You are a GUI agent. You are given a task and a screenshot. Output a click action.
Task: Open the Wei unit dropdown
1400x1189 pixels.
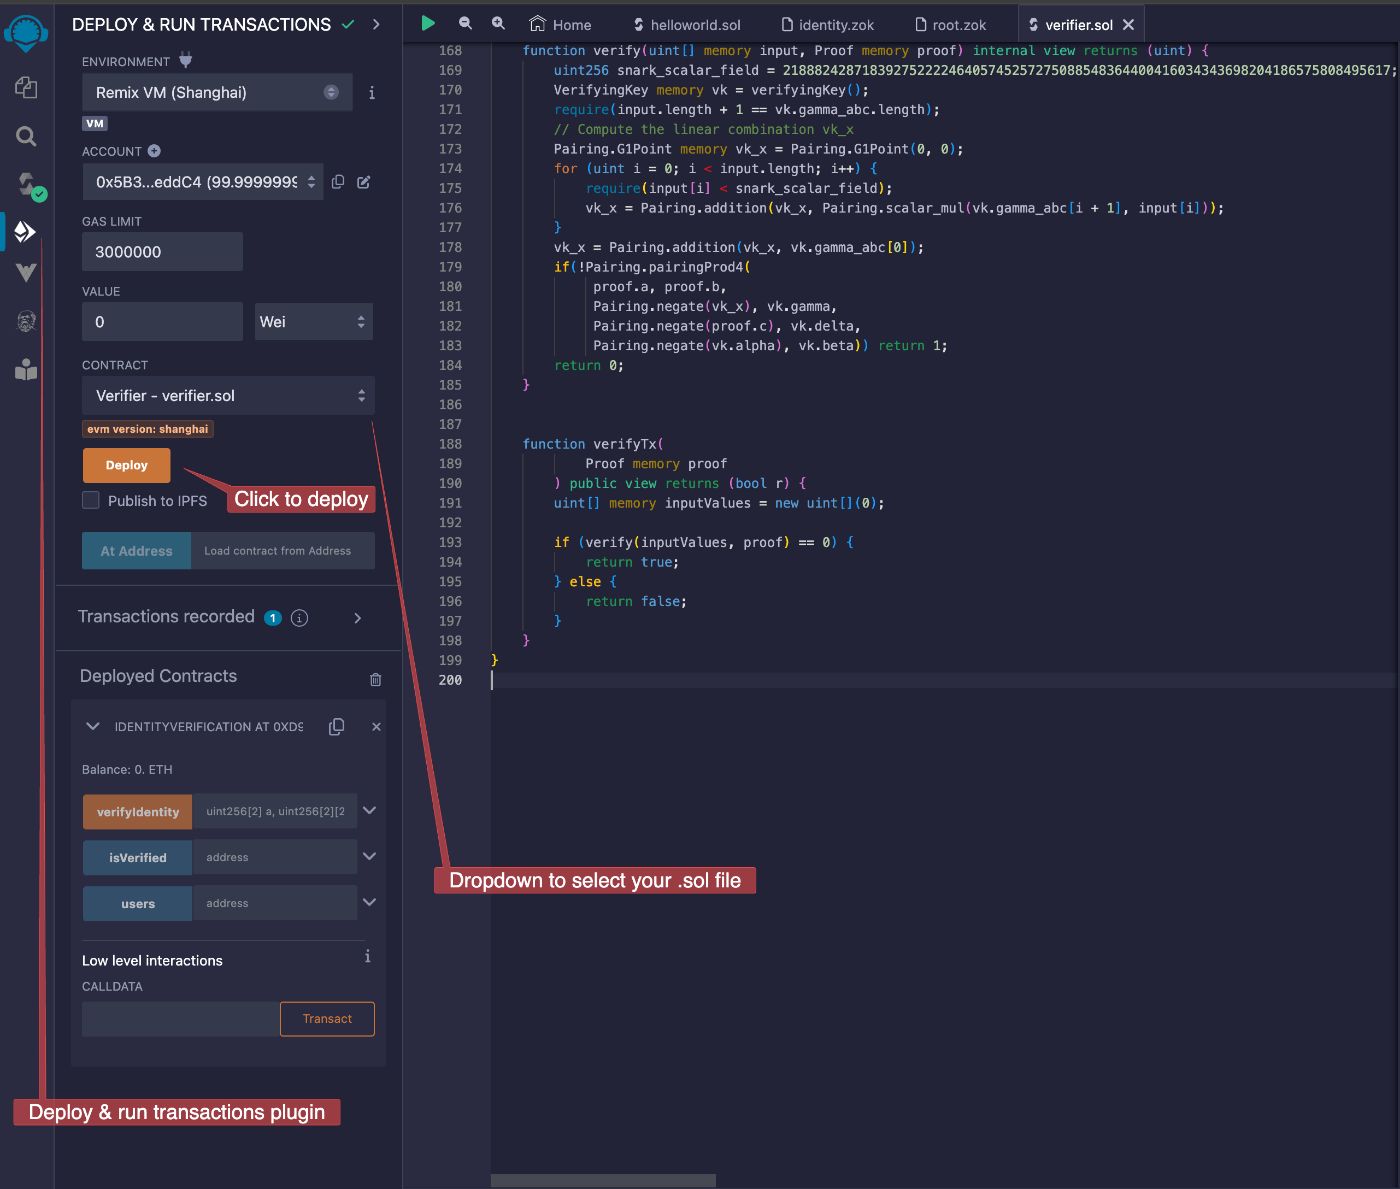coord(313,322)
